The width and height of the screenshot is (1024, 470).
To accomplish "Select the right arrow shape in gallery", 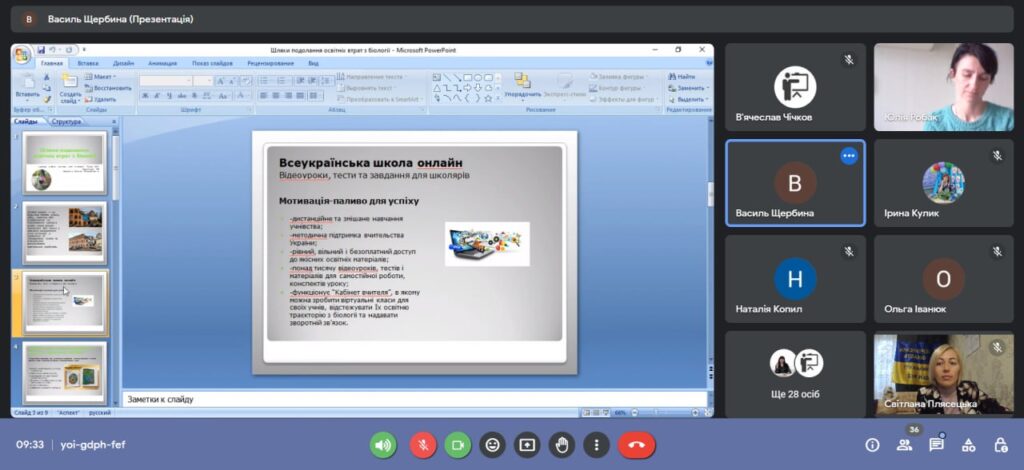I will pyautogui.click(x=468, y=87).
